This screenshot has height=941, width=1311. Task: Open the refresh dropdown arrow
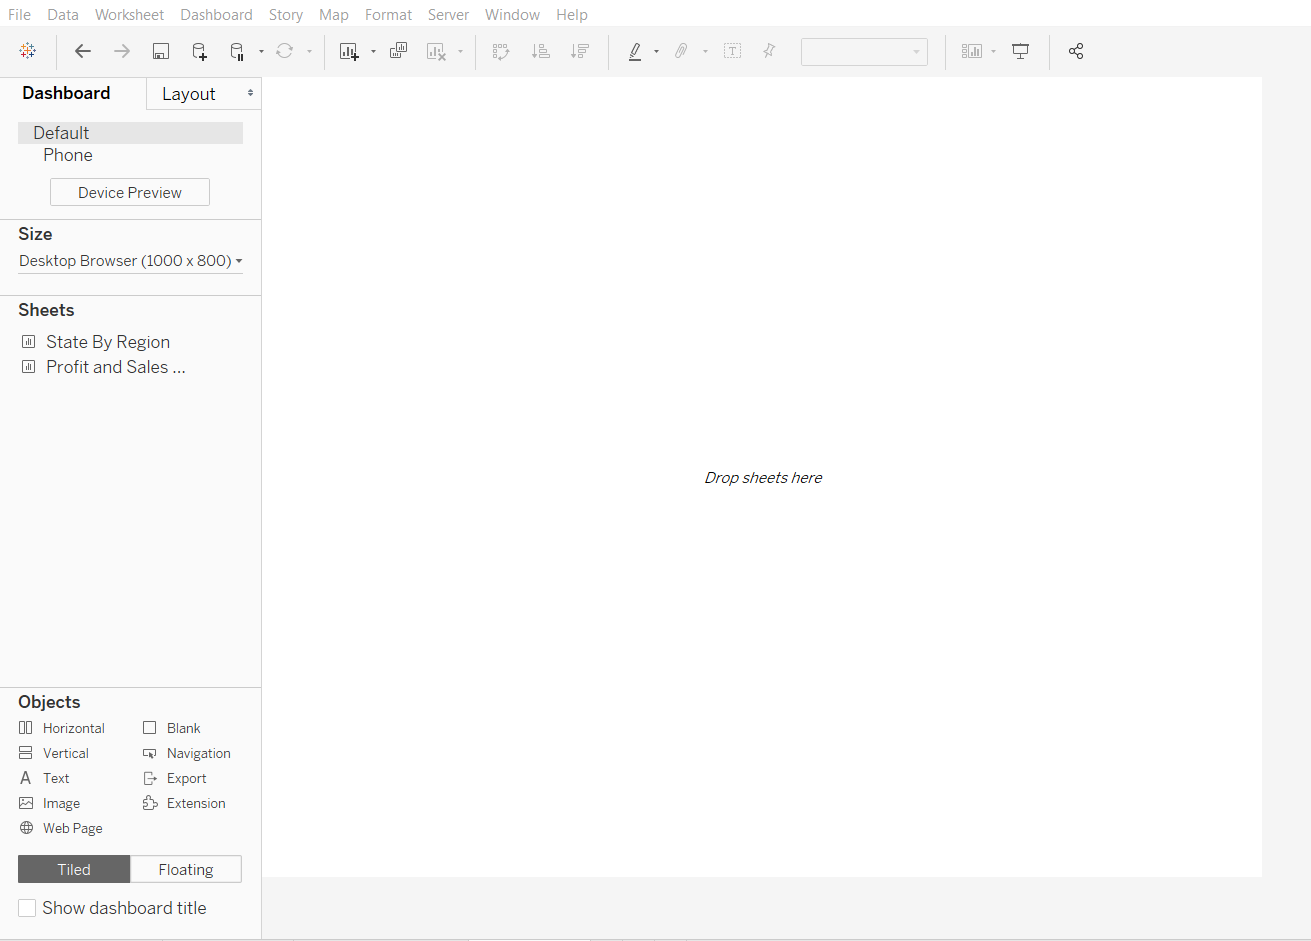(309, 51)
